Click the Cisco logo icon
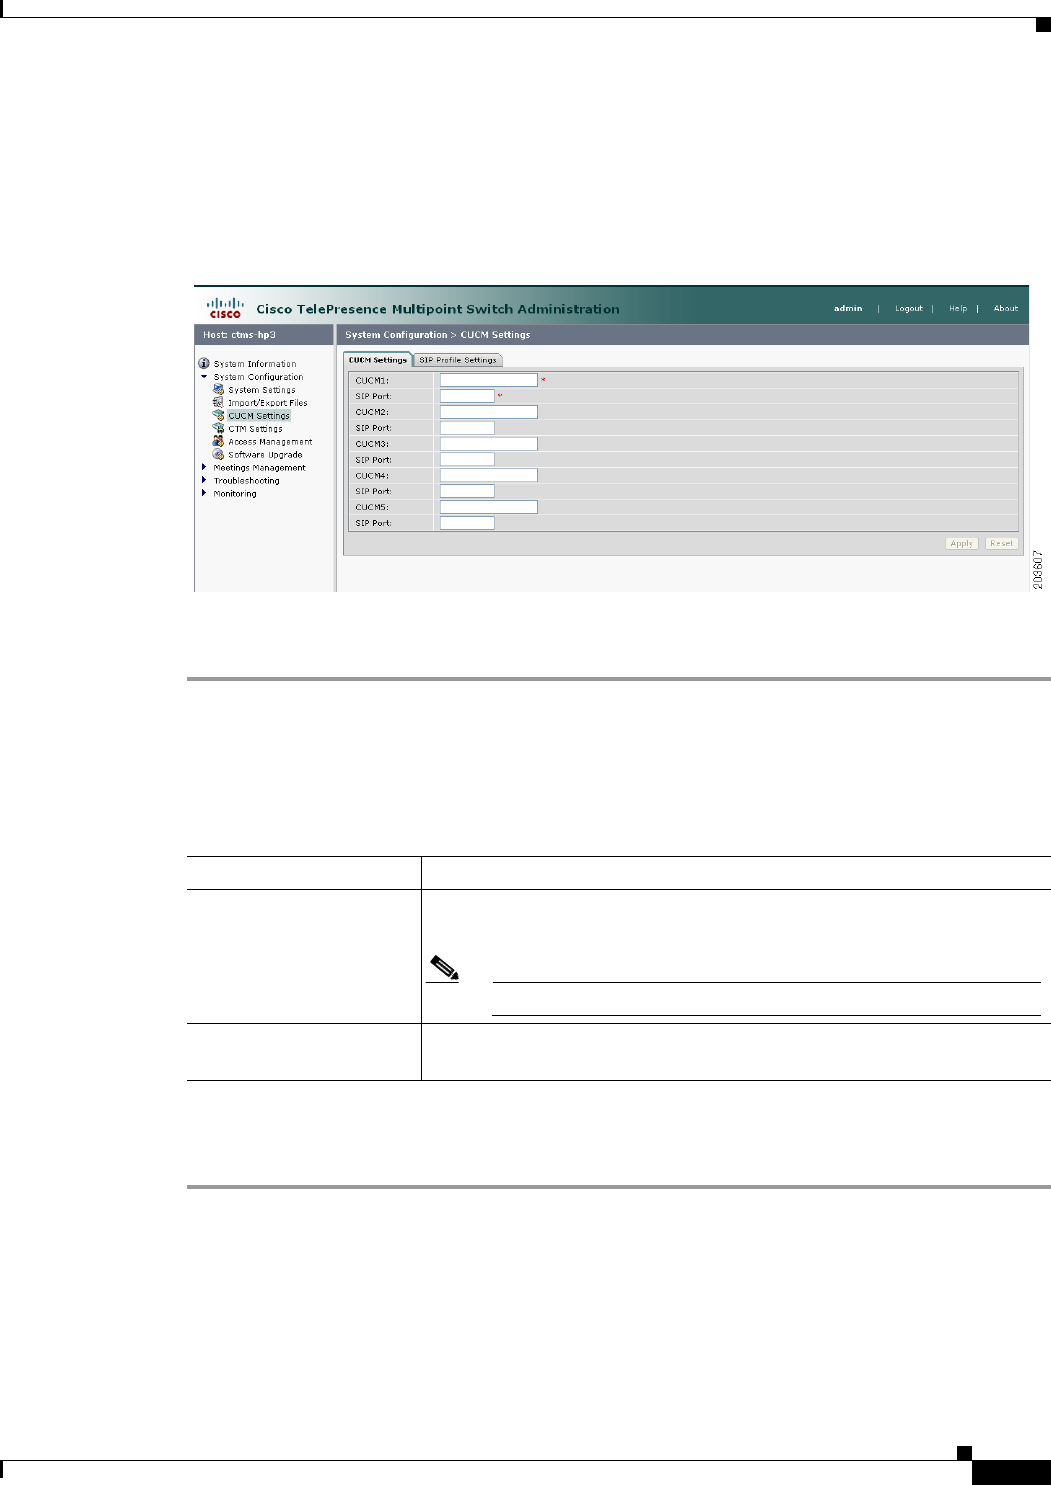This screenshot has width=1051, height=1485. [225, 307]
